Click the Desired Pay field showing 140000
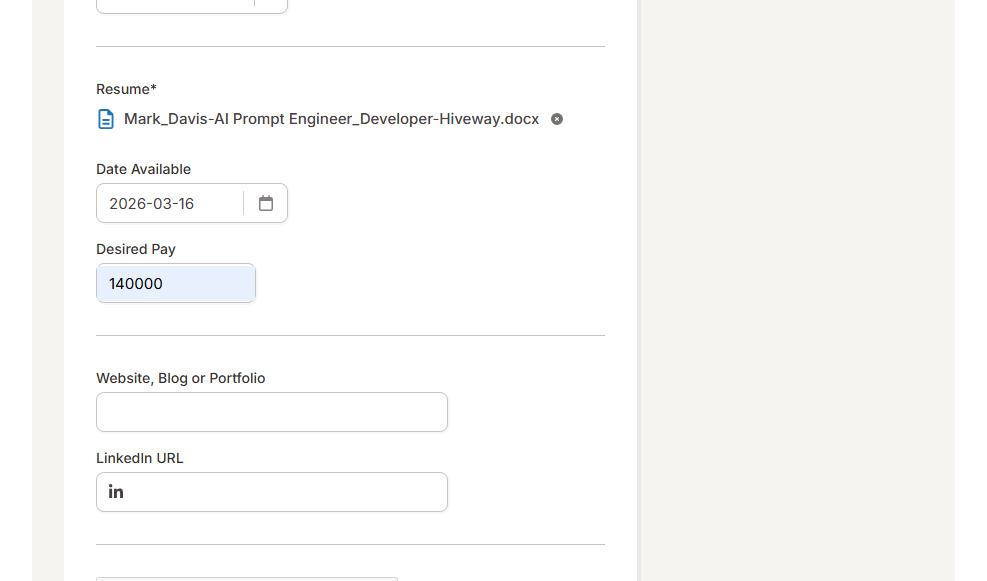This screenshot has height=581, width=987. 176,283
